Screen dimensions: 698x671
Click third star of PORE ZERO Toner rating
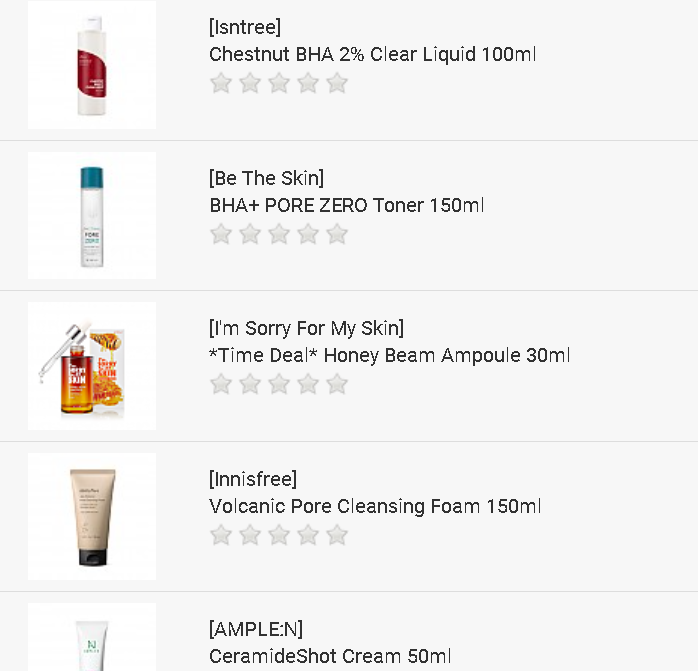[279, 234]
